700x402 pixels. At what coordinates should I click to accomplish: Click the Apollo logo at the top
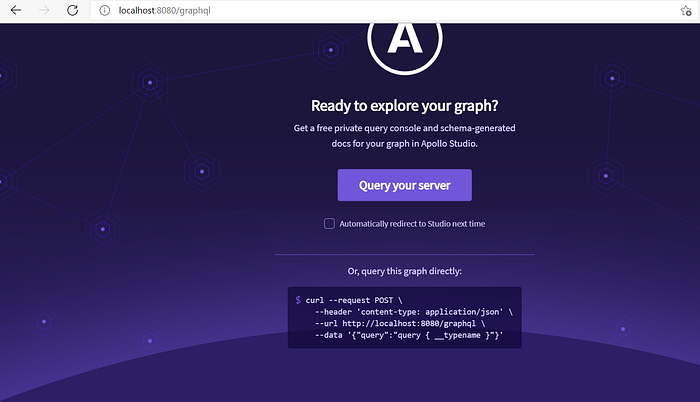pos(405,47)
